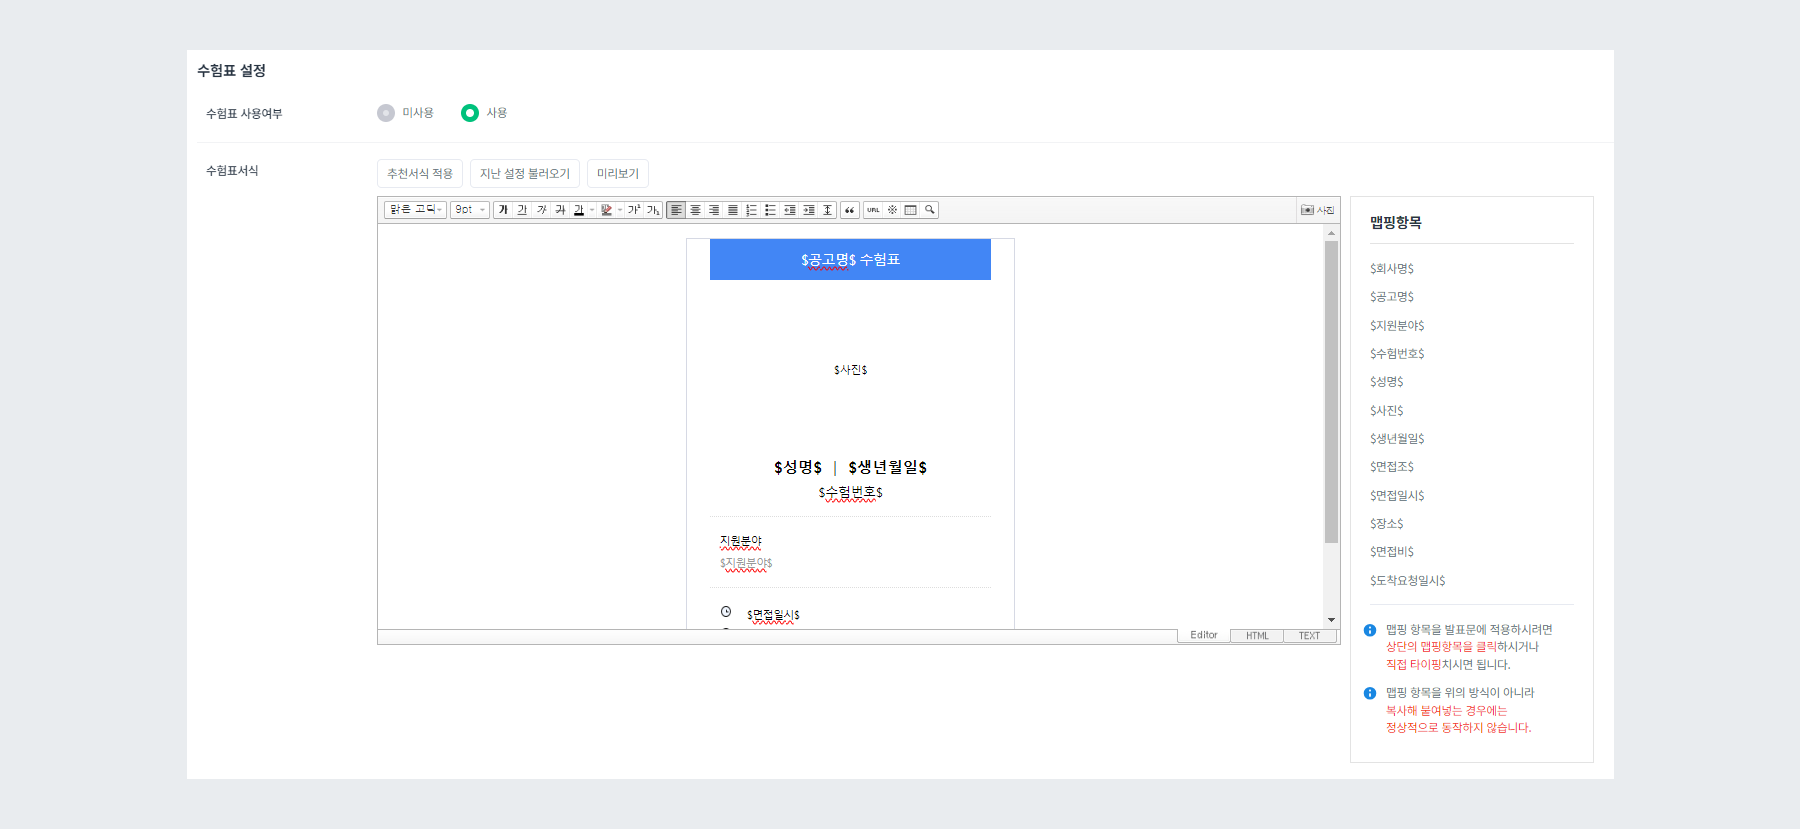Image resolution: width=1800 pixels, height=829 pixels.
Task: Click editor vertical scrollbar thumb
Action: coord(1331,391)
